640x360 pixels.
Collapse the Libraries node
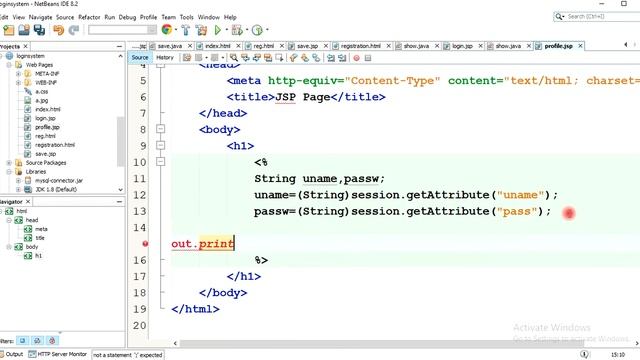pos(9,172)
